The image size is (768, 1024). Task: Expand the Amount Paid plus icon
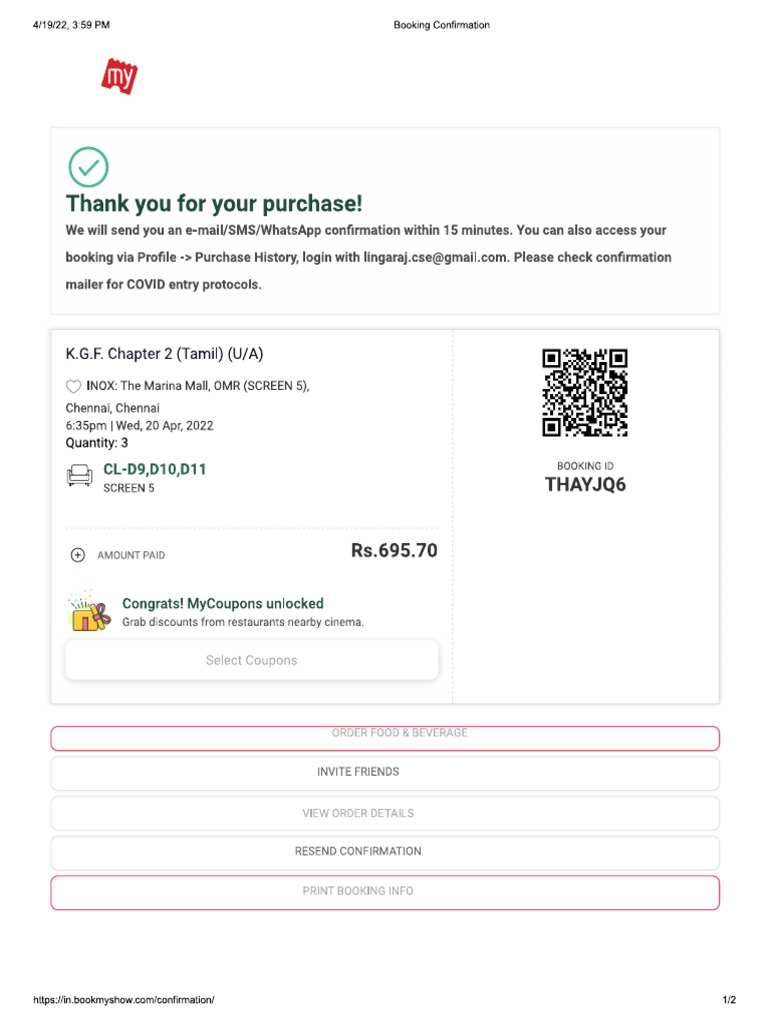78,555
